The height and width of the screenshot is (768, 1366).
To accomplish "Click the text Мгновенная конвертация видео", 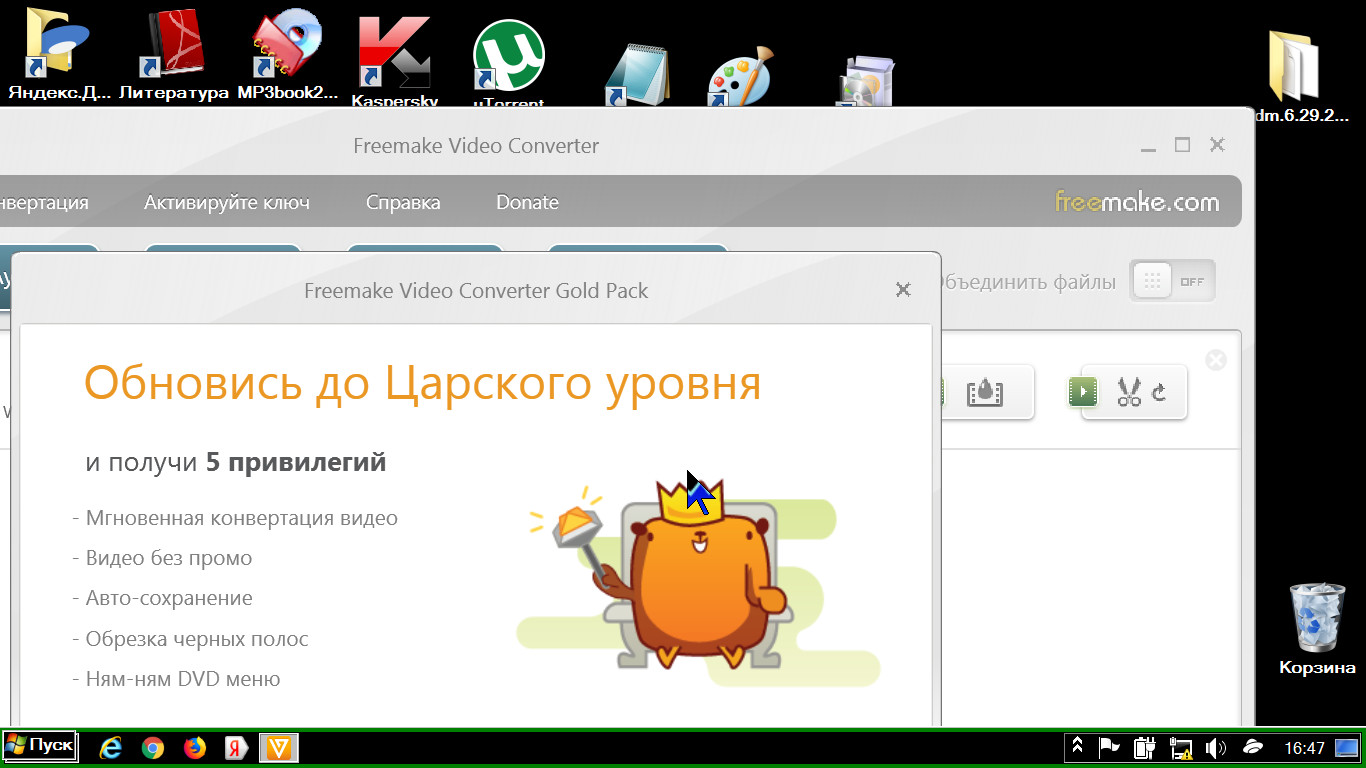I will point(242,518).
